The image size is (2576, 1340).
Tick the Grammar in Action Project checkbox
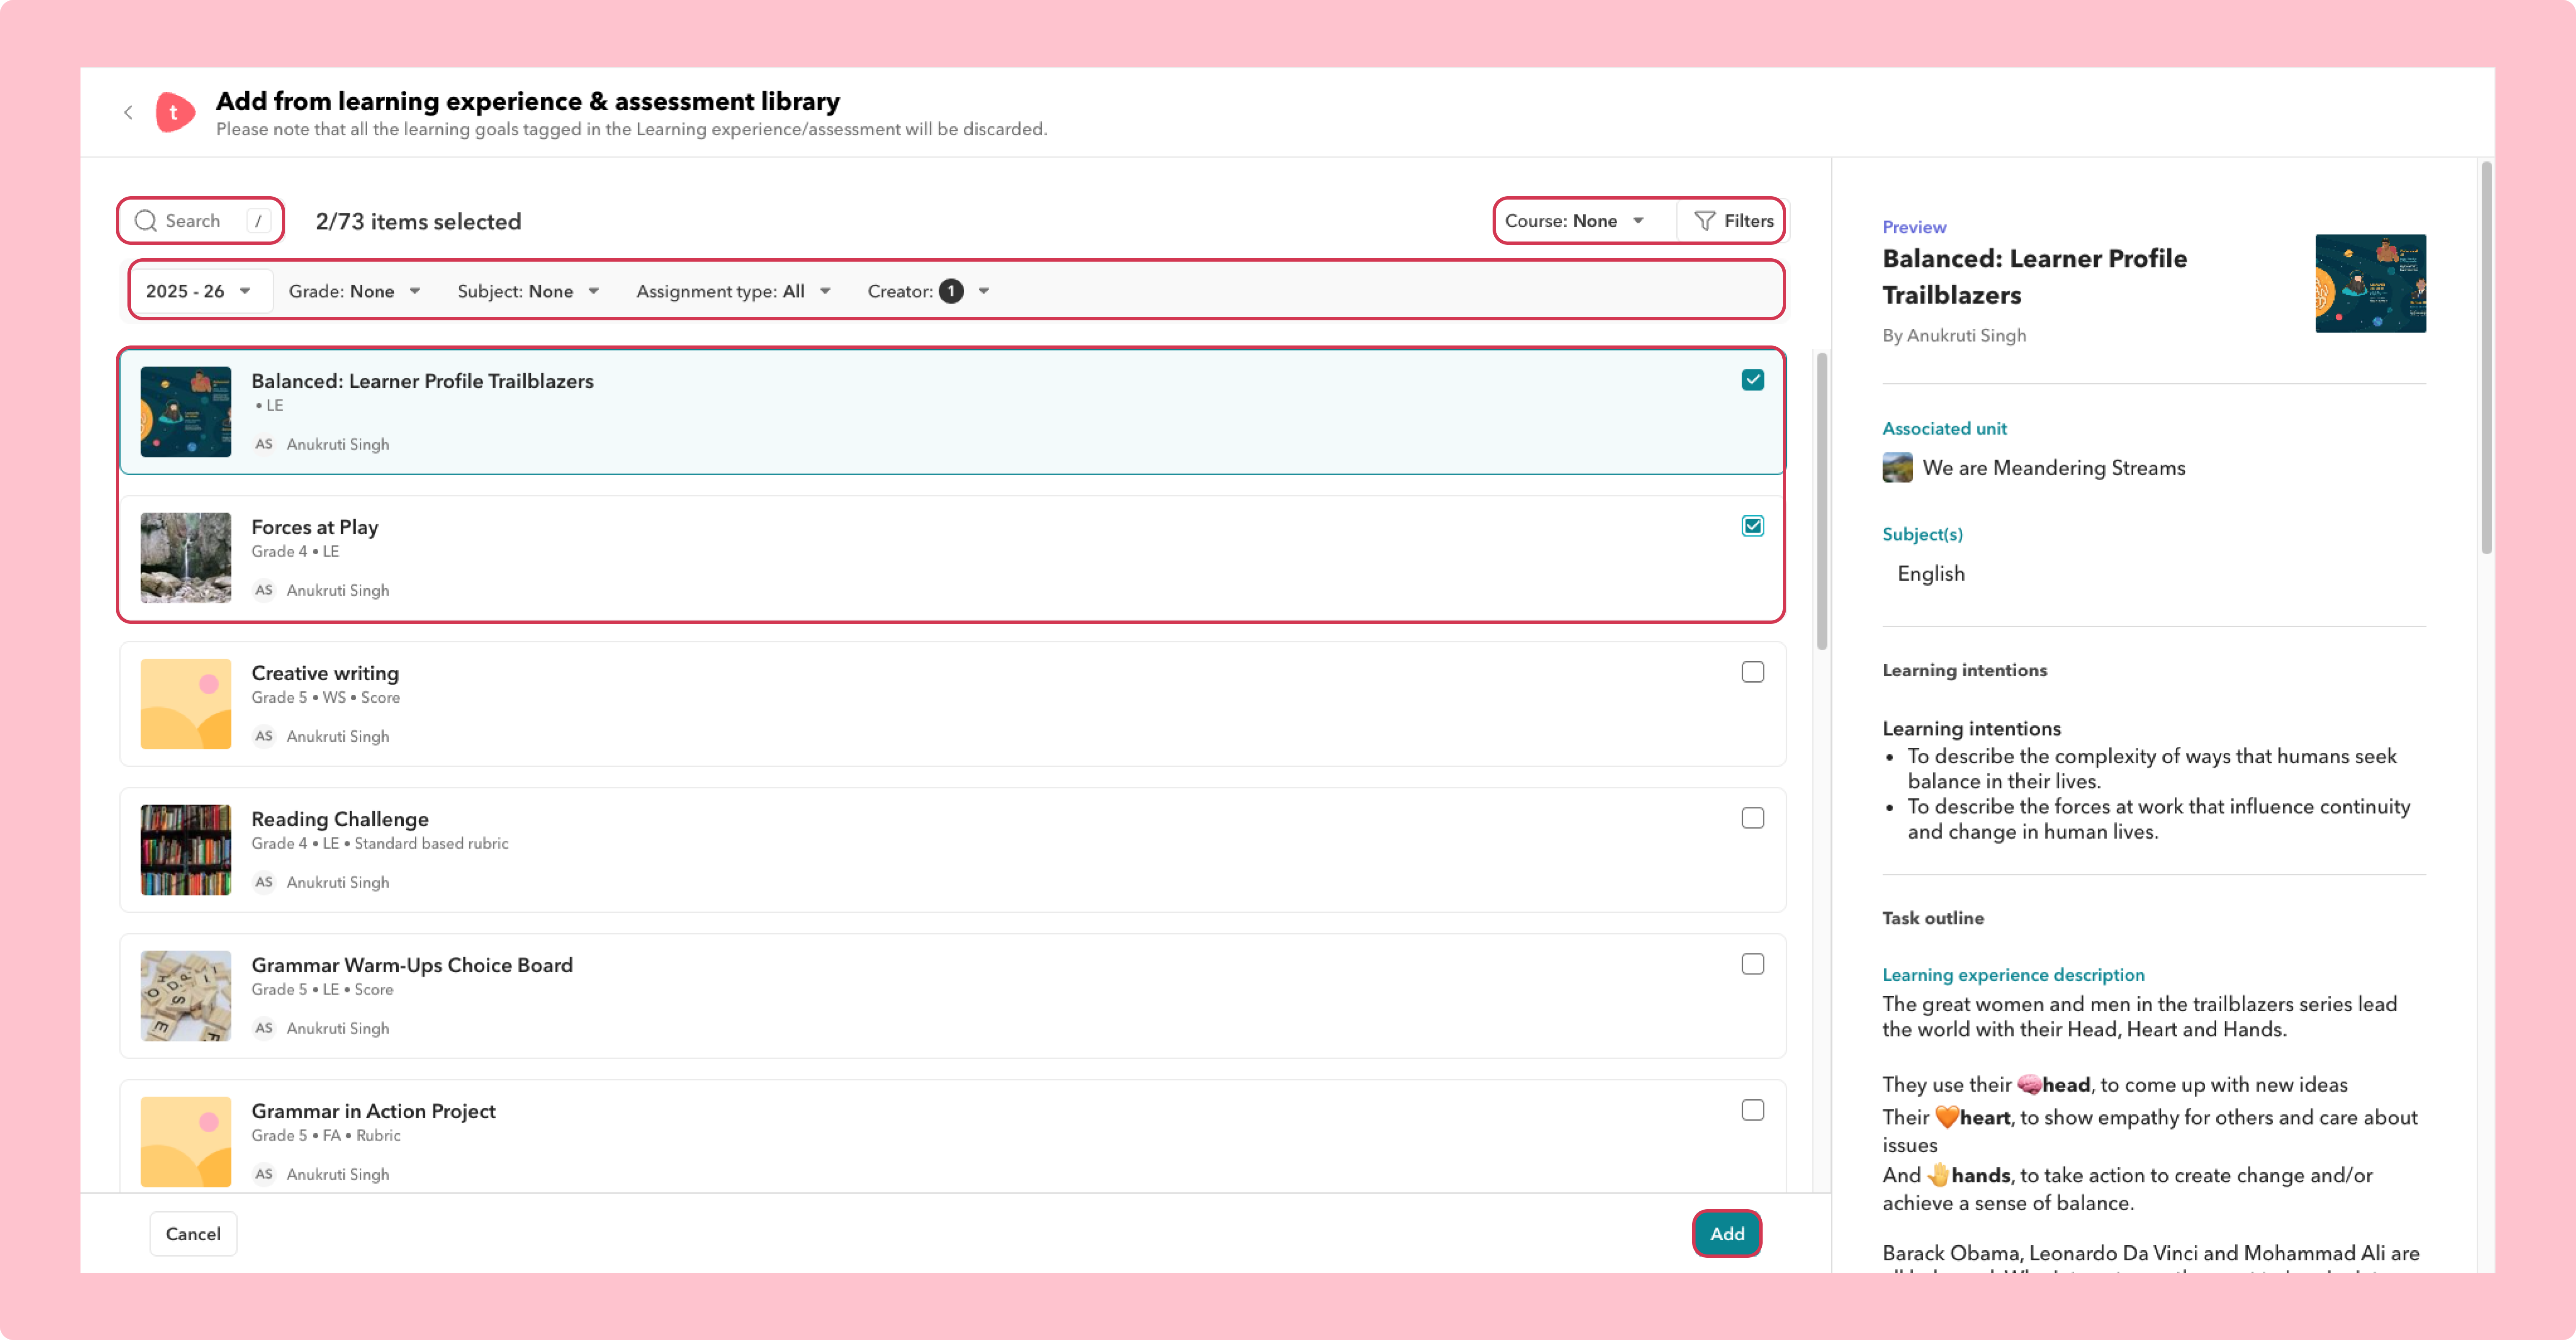(x=1752, y=1110)
